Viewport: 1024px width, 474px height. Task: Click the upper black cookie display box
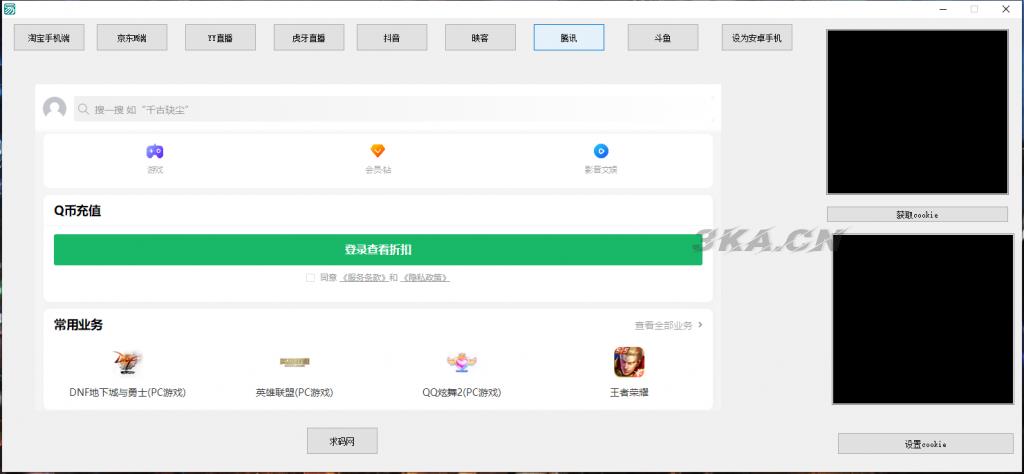(917, 112)
